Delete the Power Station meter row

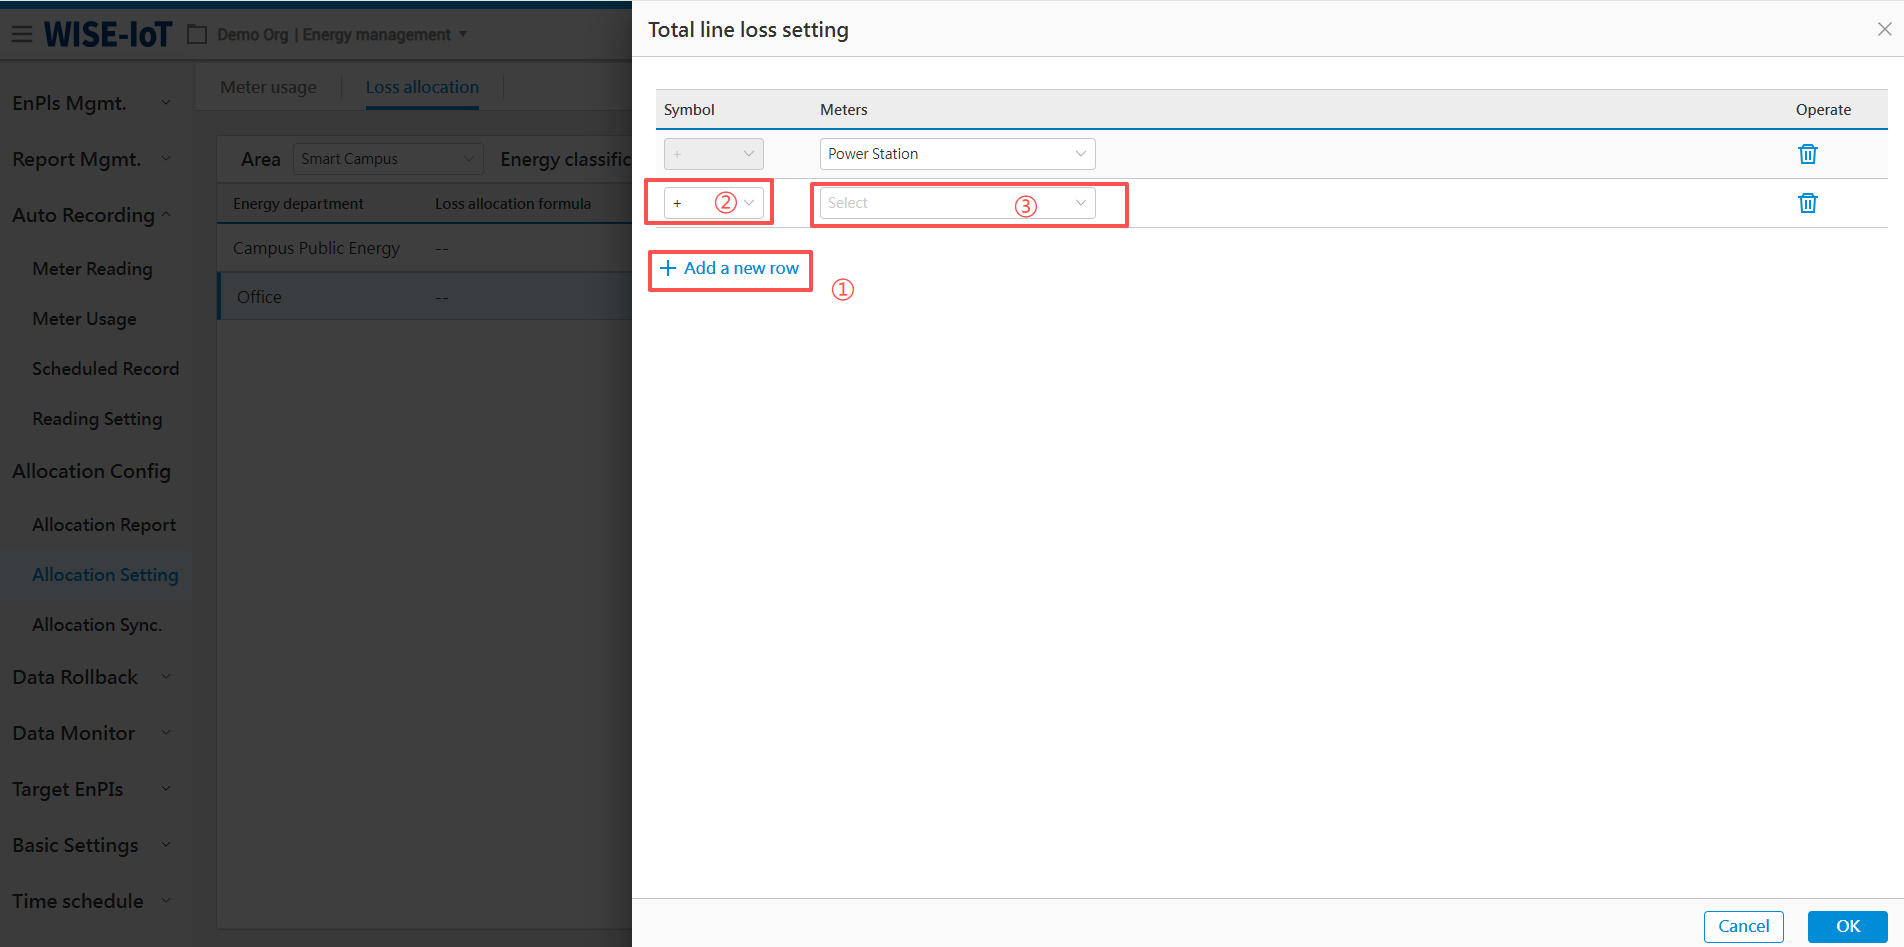click(x=1807, y=154)
